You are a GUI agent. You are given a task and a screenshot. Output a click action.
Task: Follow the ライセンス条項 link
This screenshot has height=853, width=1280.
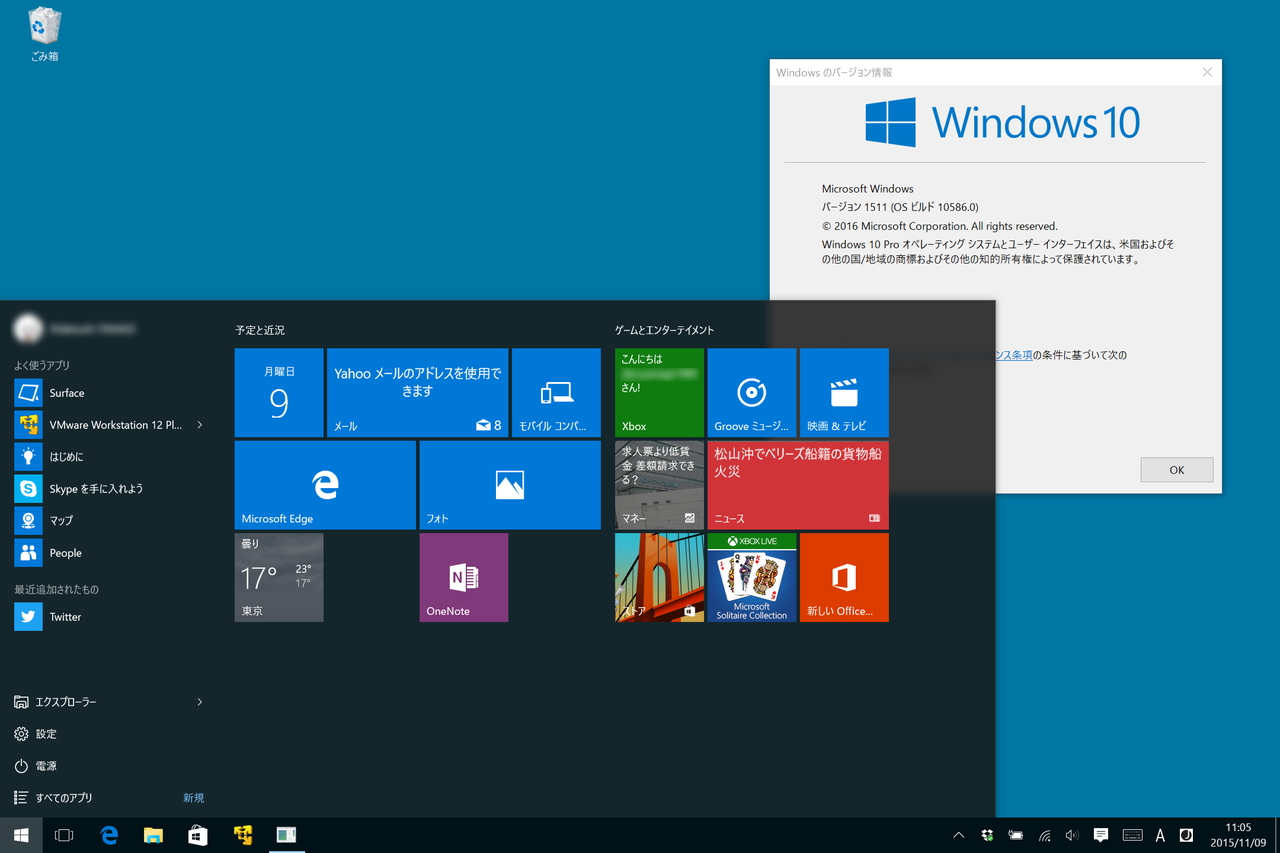click(1014, 354)
